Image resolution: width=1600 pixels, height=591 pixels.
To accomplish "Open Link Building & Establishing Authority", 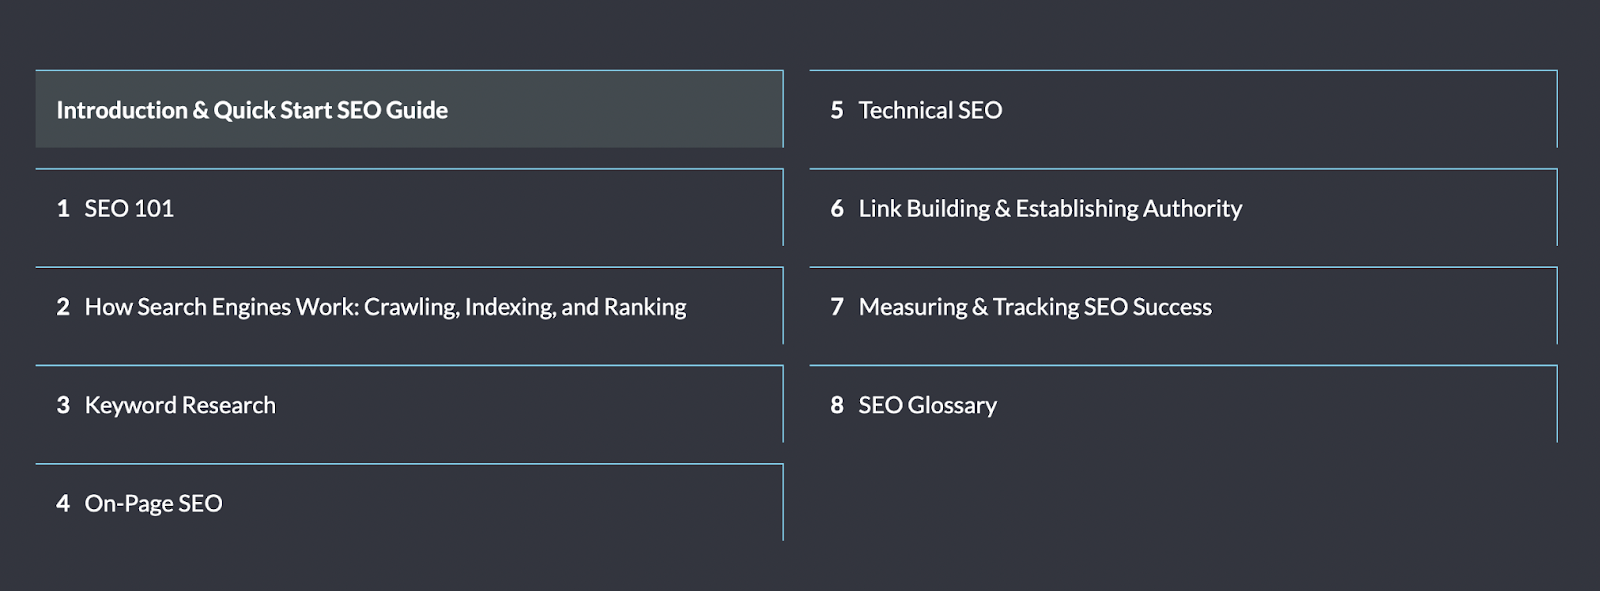I will pyautogui.click(x=1050, y=208).
